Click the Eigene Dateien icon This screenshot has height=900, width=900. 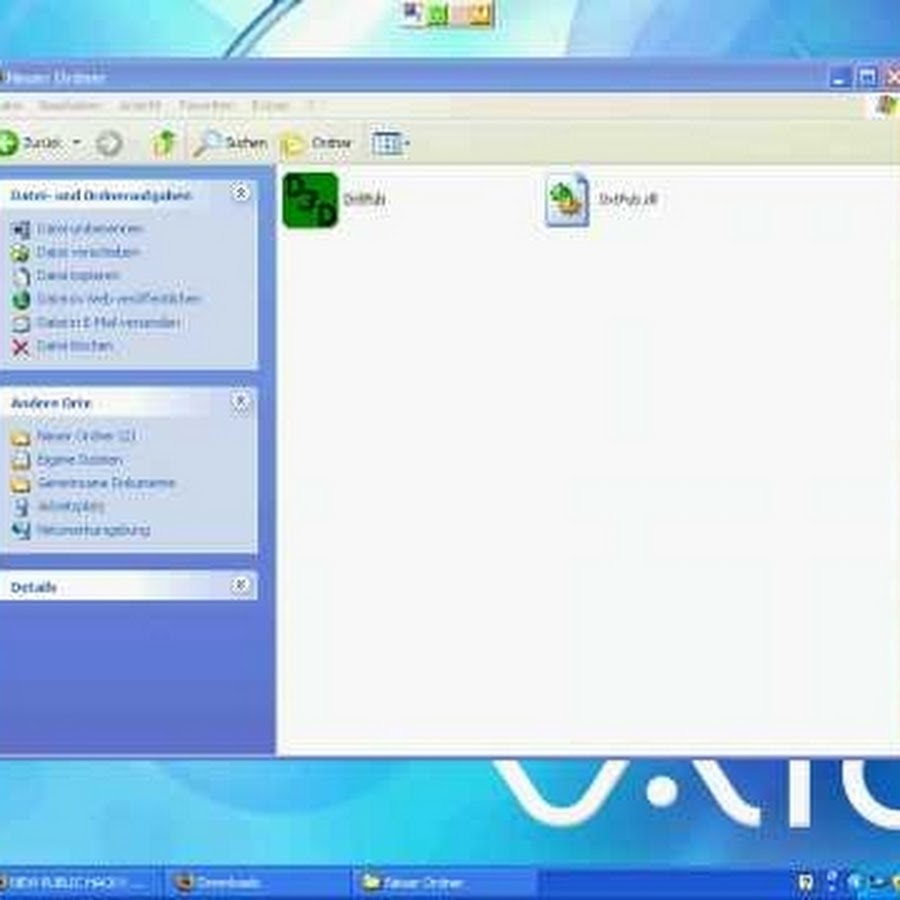pyautogui.click(x=21, y=461)
